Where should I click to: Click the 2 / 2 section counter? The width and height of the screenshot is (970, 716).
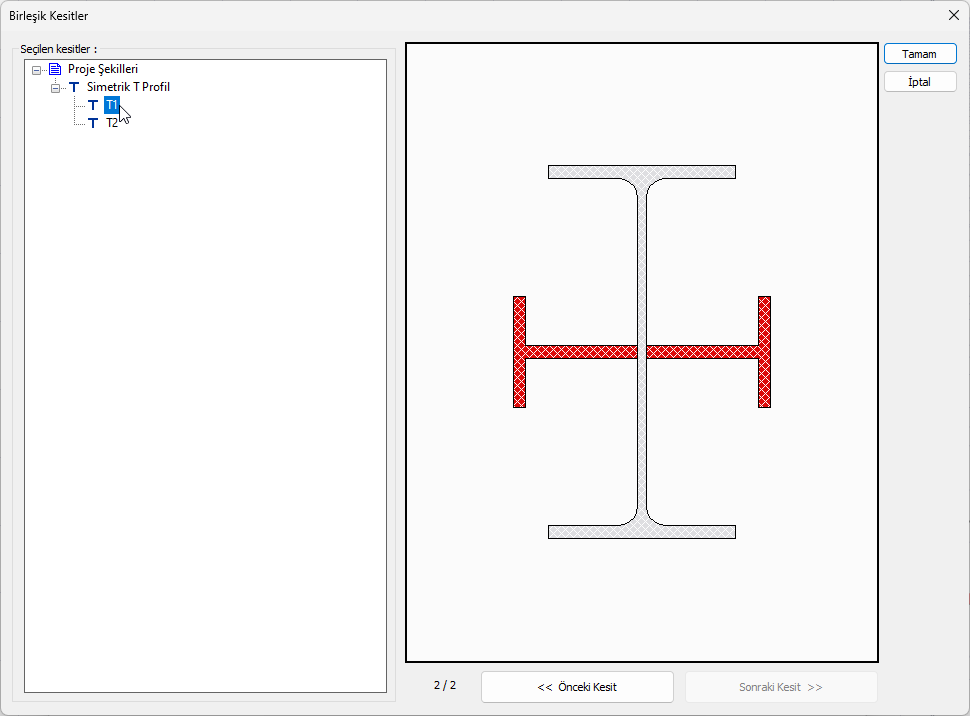point(445,685)
